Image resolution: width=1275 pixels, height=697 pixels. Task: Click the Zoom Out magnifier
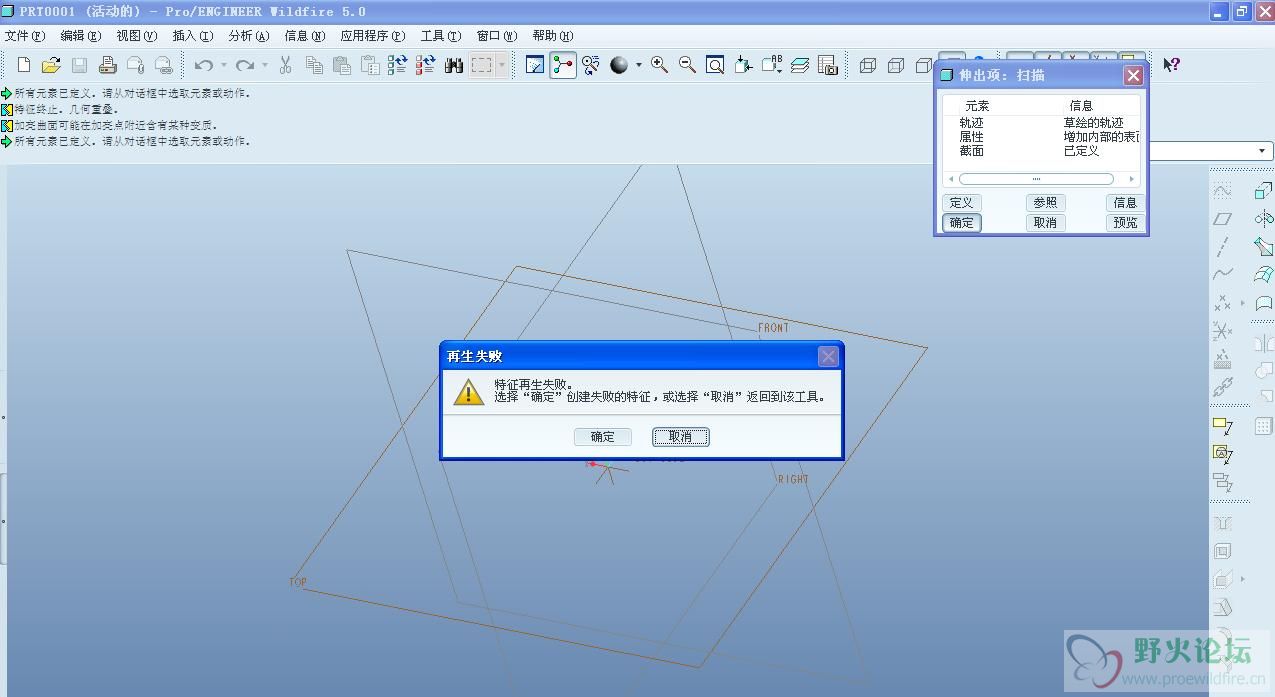688,65
